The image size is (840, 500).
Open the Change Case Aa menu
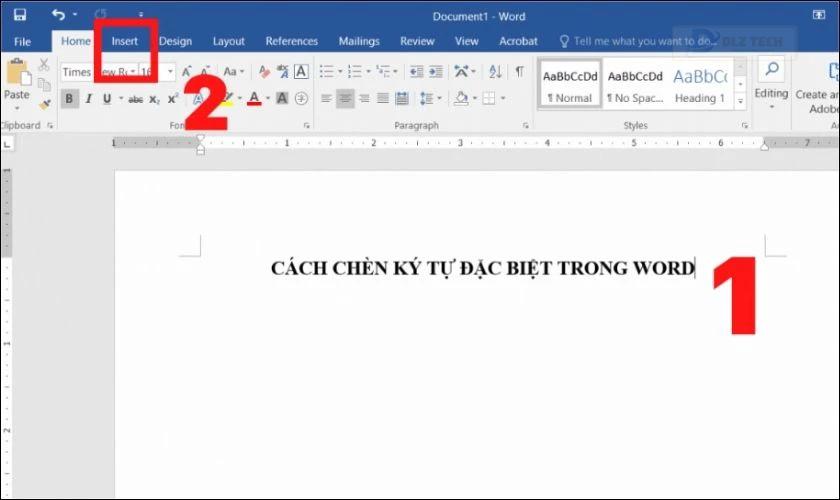(234, 71)
